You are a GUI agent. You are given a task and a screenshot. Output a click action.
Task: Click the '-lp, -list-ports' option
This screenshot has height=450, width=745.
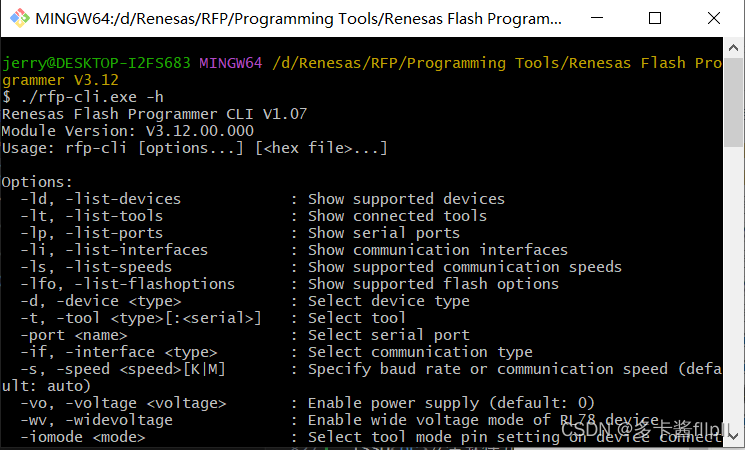pyautogui.click(x=92, y=233)
